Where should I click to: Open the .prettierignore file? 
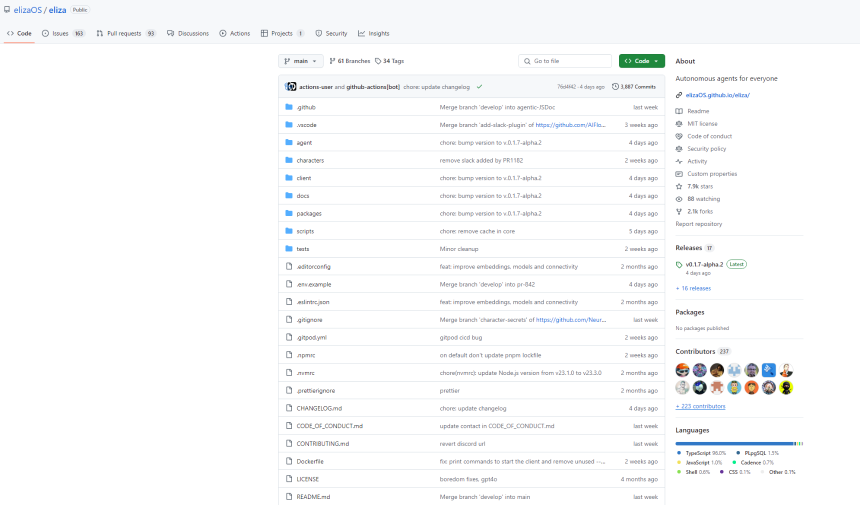315,390
